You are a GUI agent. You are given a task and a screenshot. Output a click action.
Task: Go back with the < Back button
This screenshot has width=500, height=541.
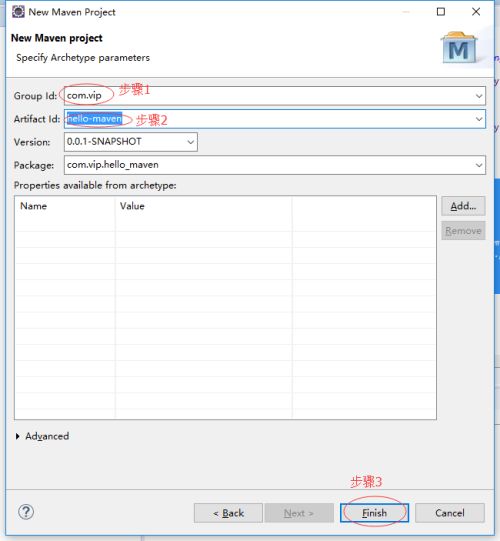click(228, 513)
